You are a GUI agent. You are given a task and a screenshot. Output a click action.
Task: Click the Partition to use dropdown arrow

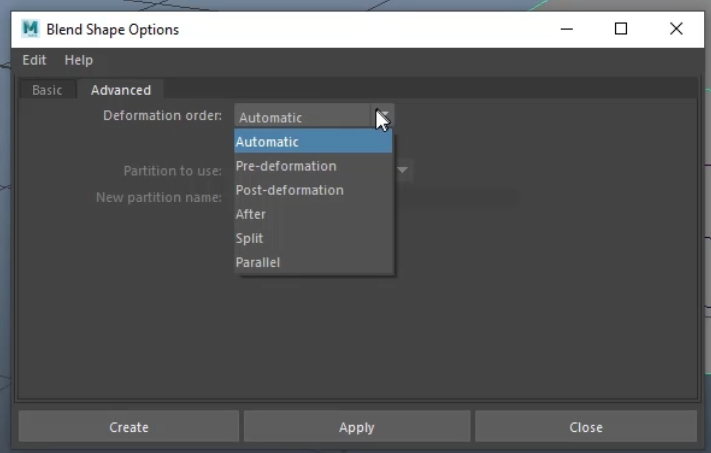[x=403, y=170]
